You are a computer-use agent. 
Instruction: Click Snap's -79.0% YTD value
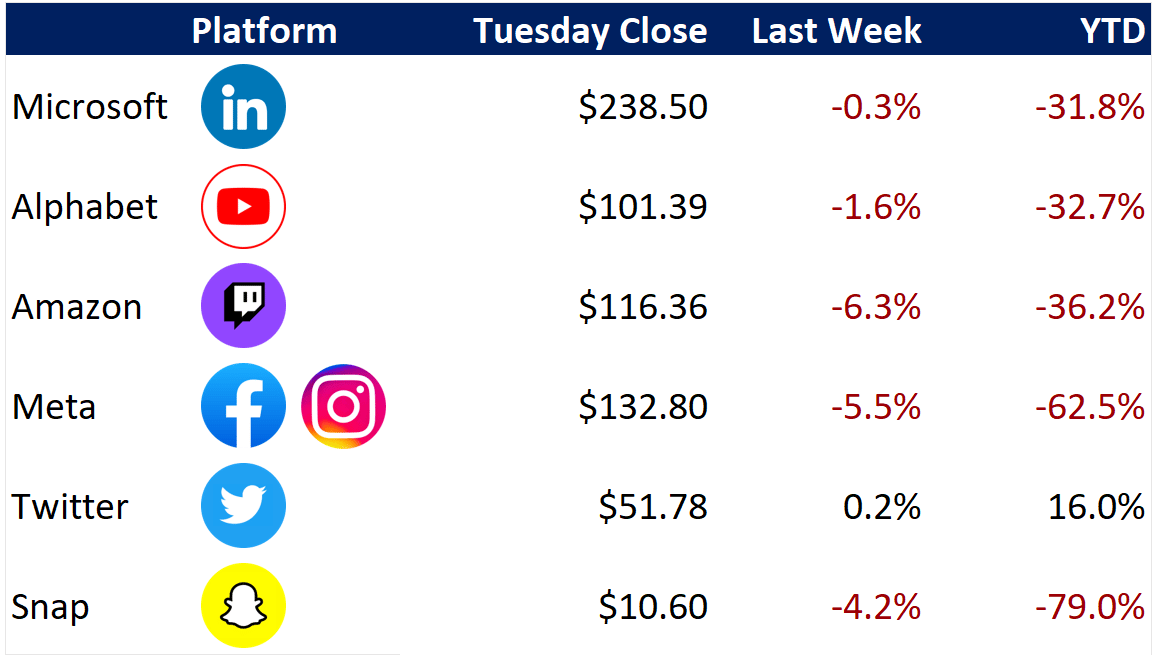point(1090,607)
